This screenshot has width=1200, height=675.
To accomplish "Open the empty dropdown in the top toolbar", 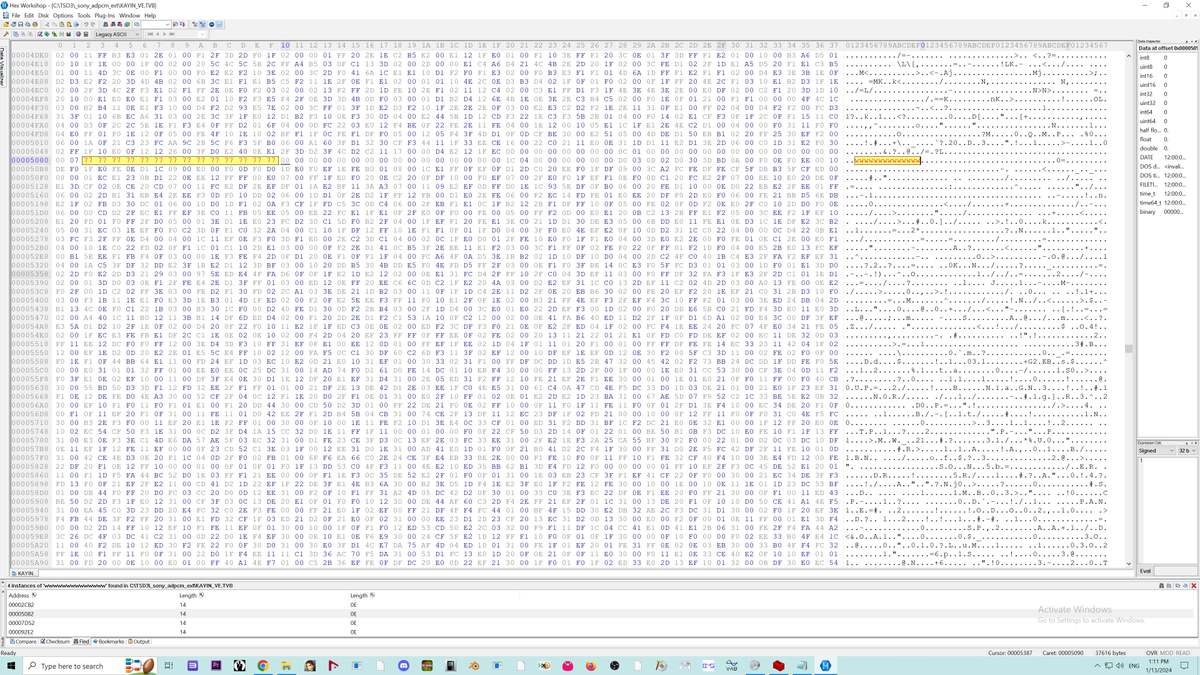I will click(156, 24).
